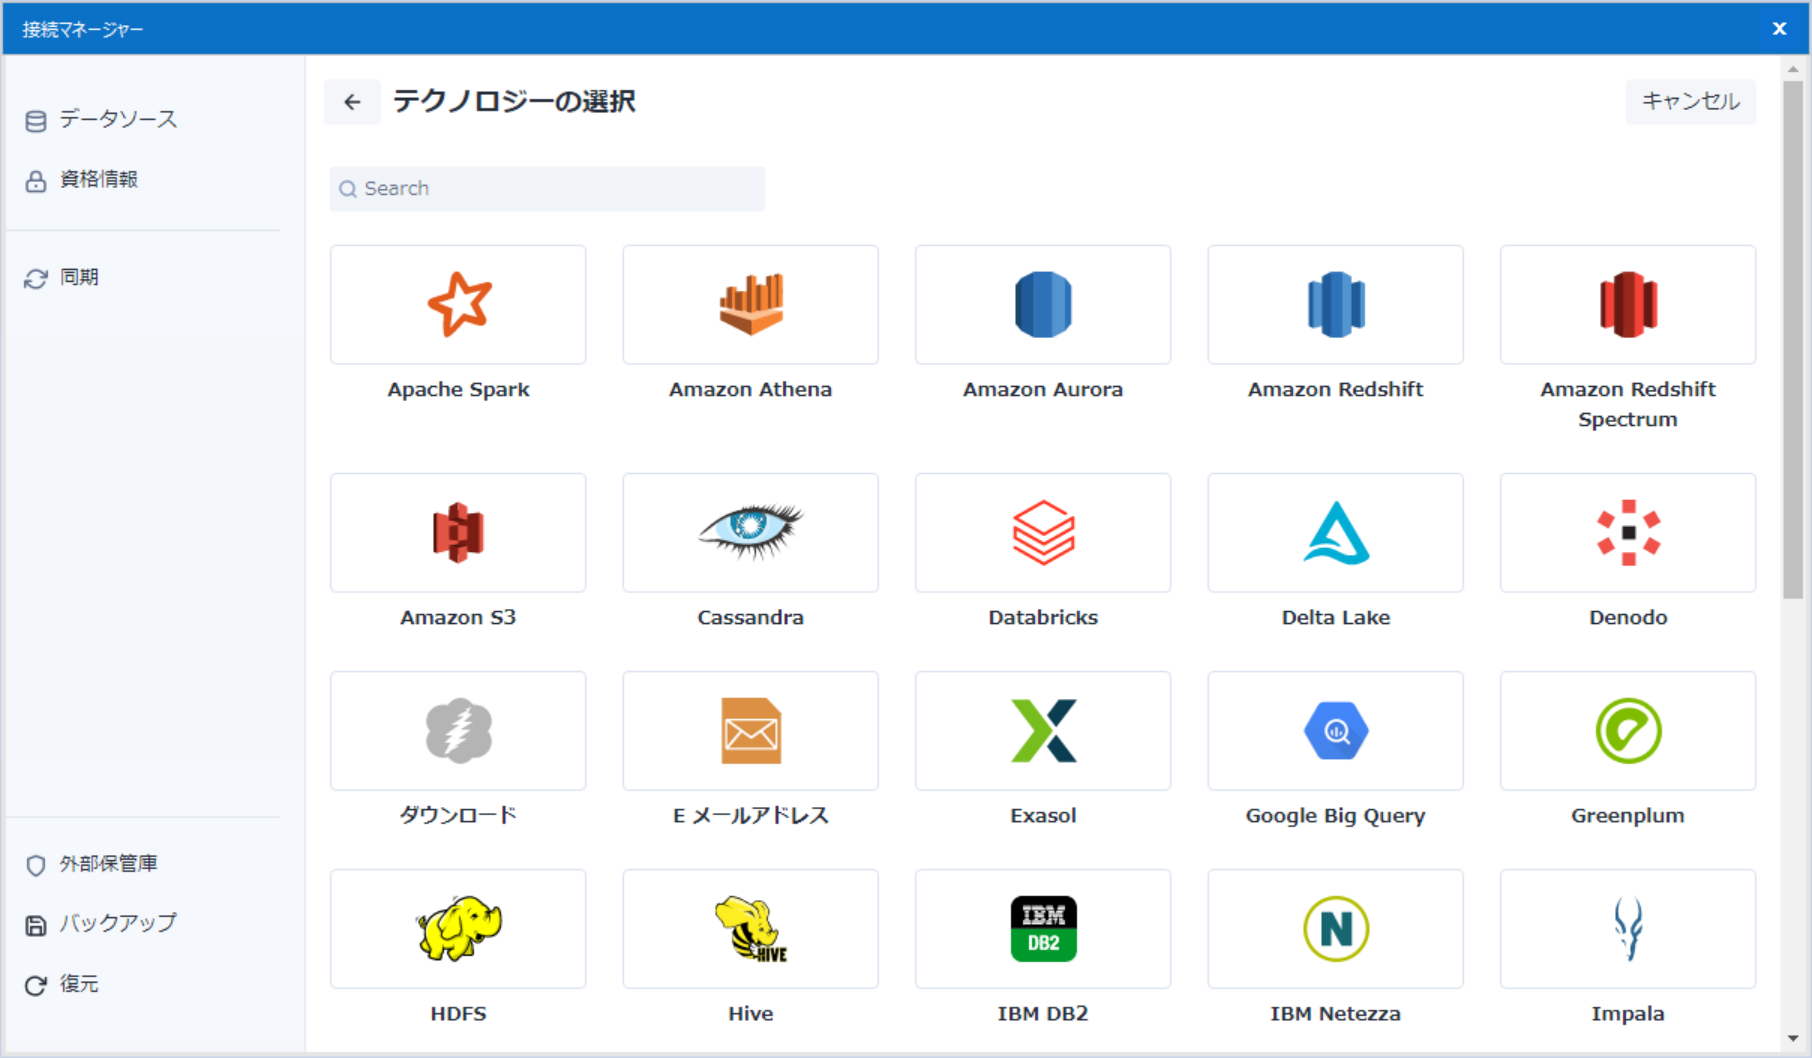Open バックアップ in the sidebar

pyautogui.click(x=101, y=923)
